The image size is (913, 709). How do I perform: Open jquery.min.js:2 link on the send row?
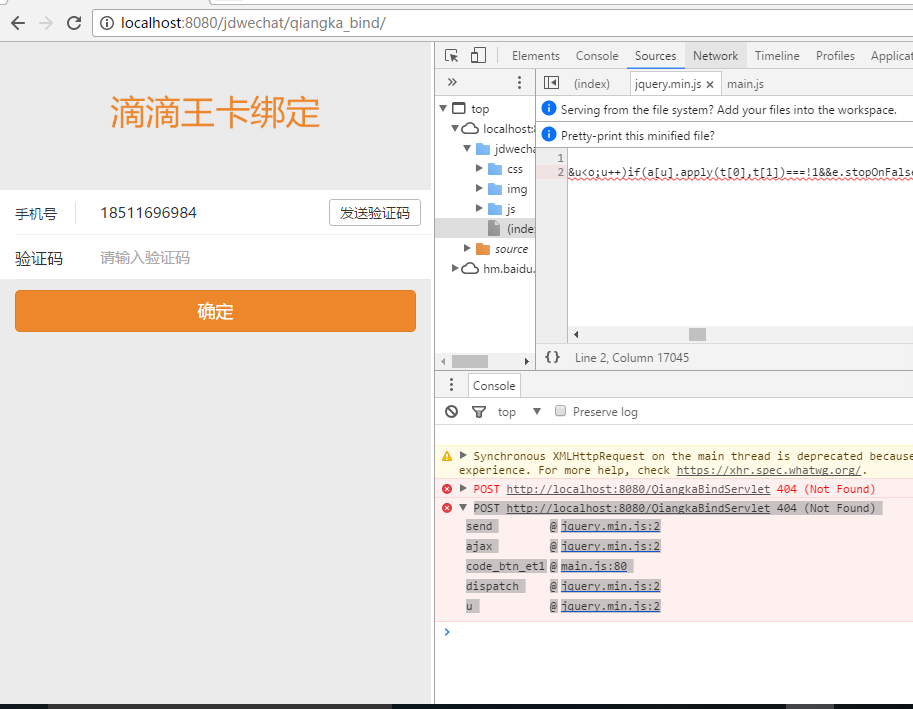[610, 526]
